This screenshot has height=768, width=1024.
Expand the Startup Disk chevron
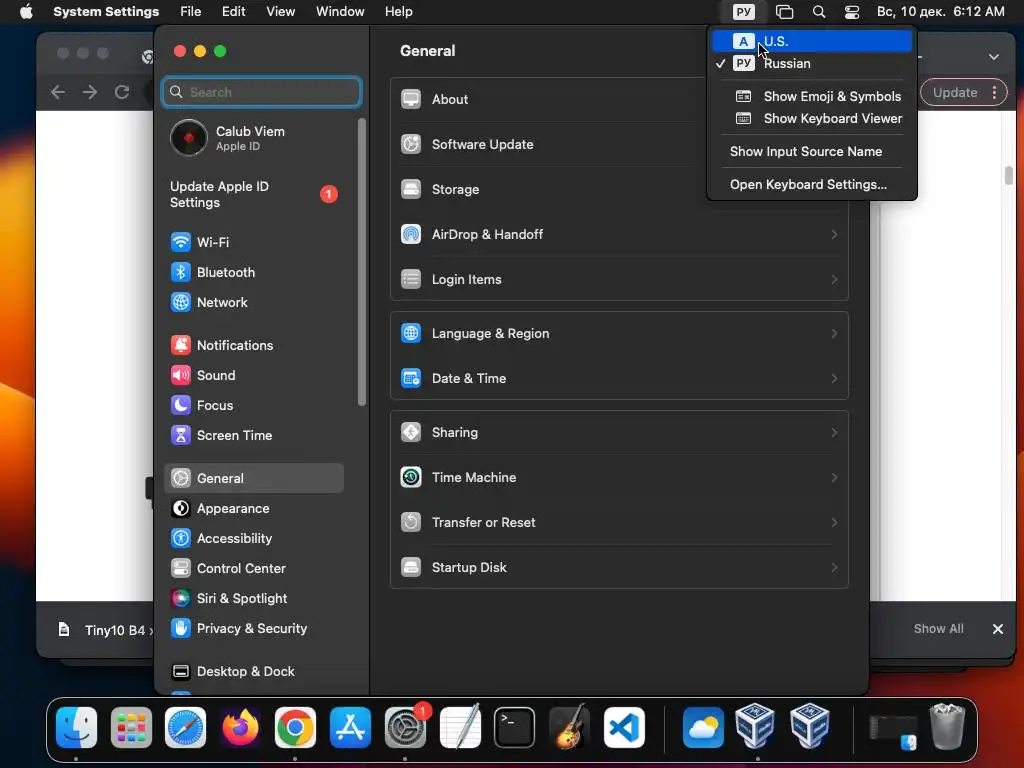(834, 568)
